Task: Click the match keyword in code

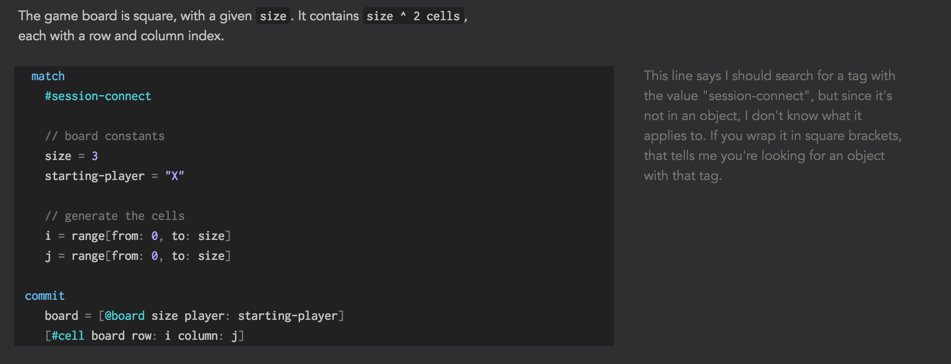Action: tap(48, 76)
